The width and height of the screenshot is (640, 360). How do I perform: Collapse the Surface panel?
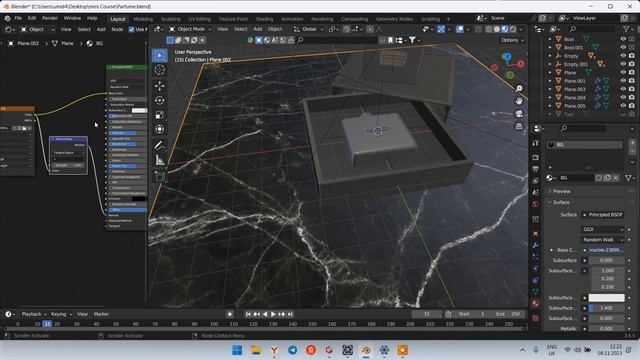[561, 202]
